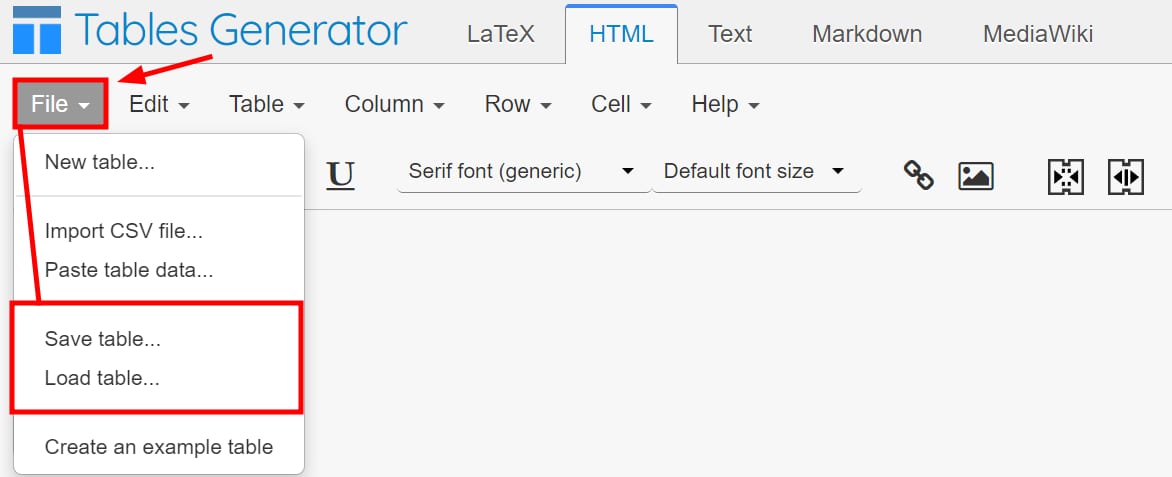
Task: Toggle underline text formatting
Action: (x=341, y=174)
